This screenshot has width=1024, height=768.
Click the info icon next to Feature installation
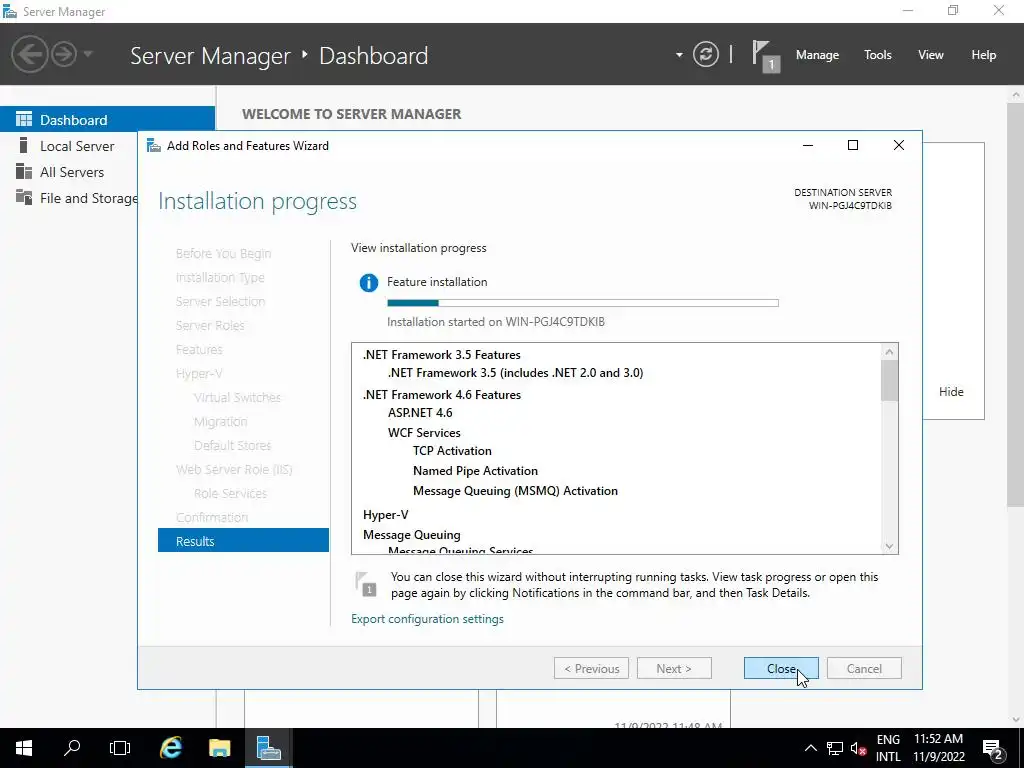(x=368, y=283)
